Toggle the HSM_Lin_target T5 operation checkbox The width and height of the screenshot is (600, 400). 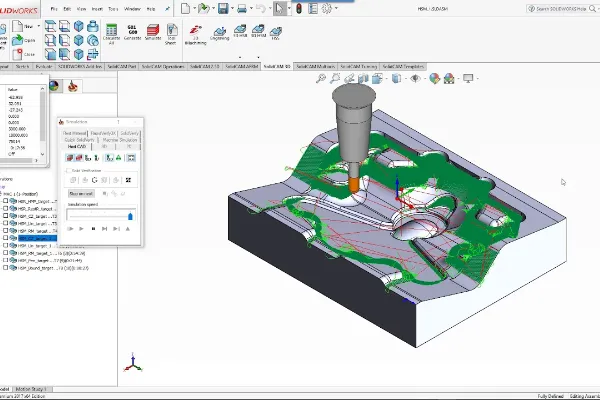[5, 223]
